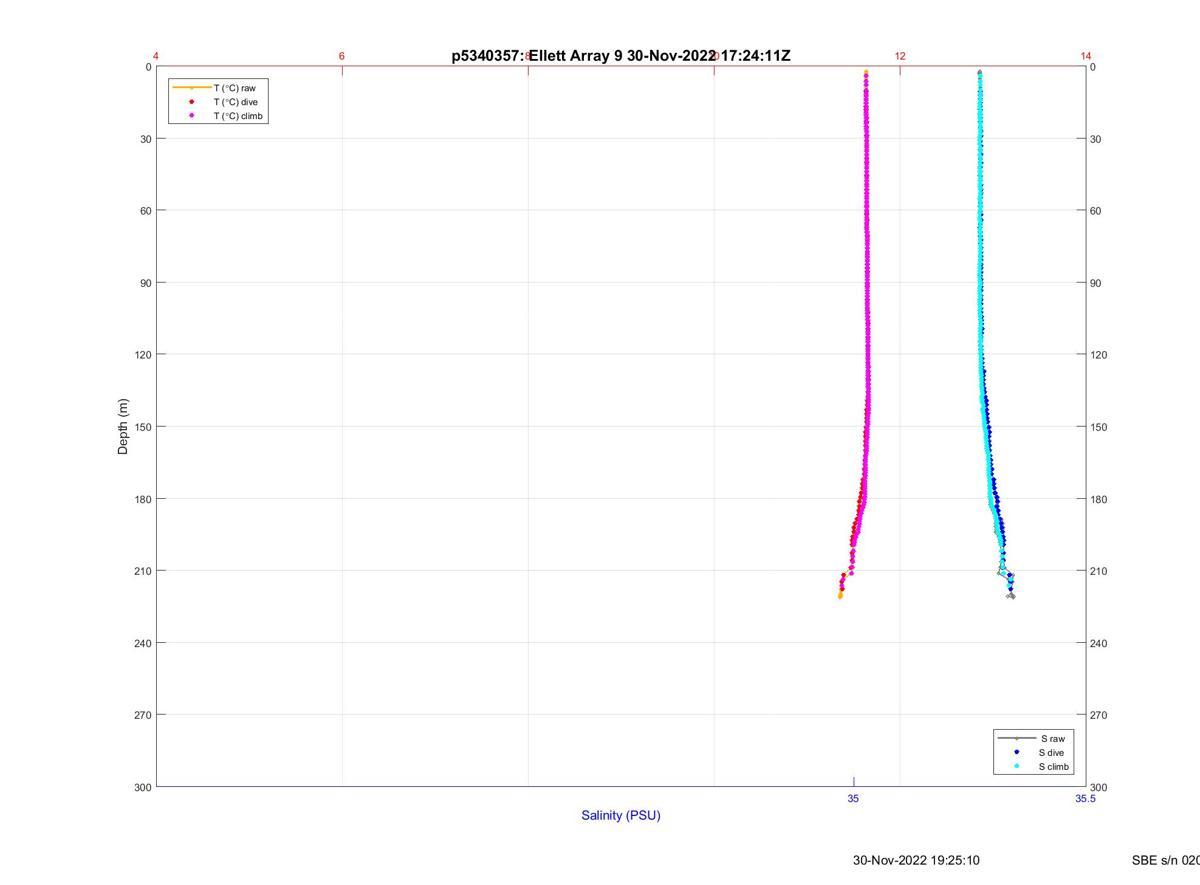The width and height of the screenshot is (1200, 885).
Task: Click the right-axis depth tick 300
Action: click(x=1100, y=787)
